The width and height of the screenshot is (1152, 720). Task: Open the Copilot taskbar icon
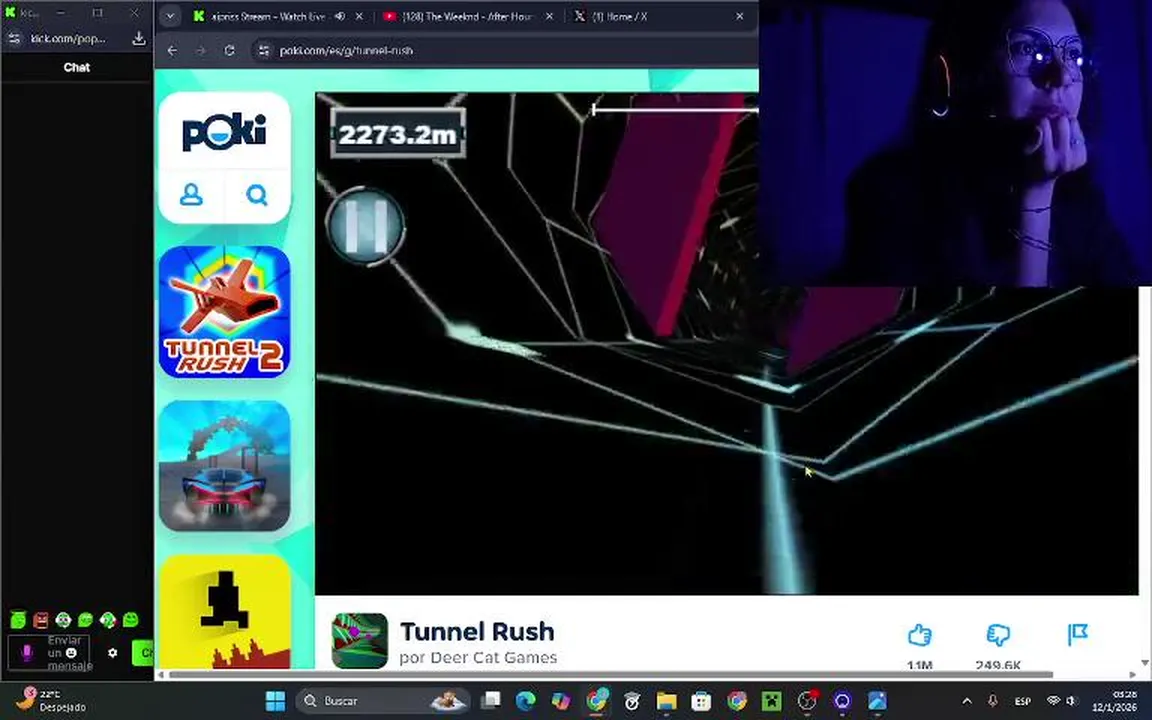click(x=561, y=701)
